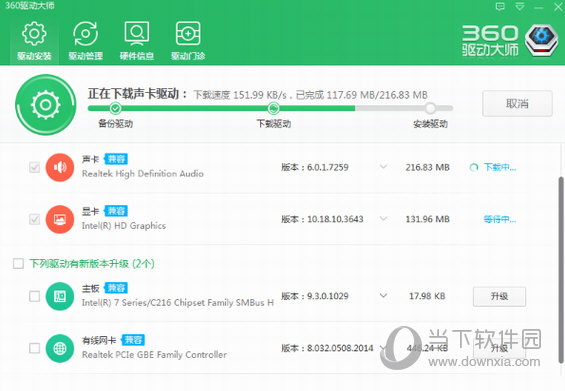Click the 131.96 MB size value
Image resolution: width=565 pixels, height=391 pixels.
[x=427, y=219]
